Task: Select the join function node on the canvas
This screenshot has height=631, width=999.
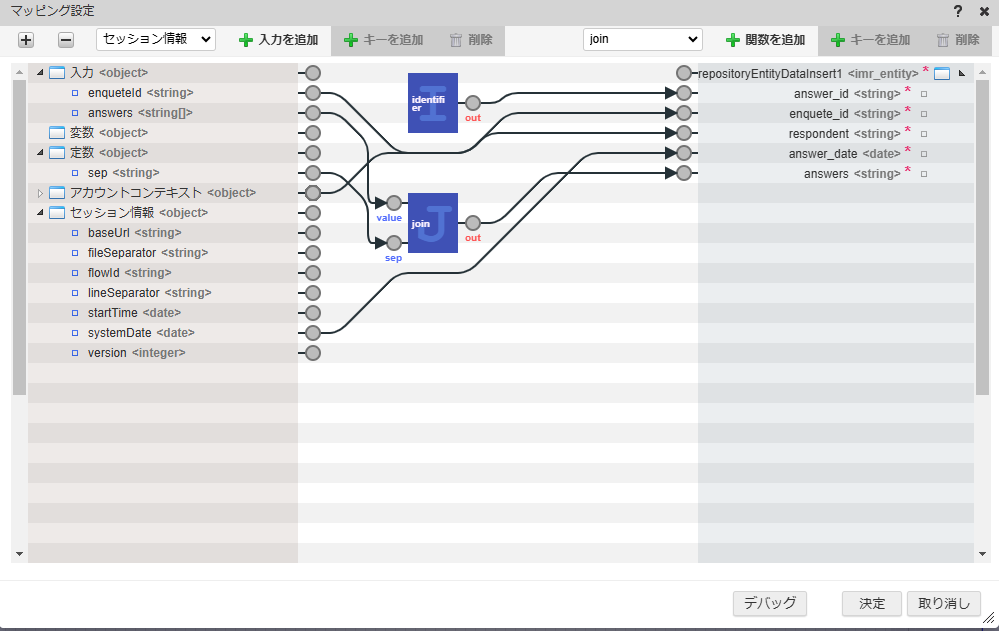Action: click(x=432, y=225)
